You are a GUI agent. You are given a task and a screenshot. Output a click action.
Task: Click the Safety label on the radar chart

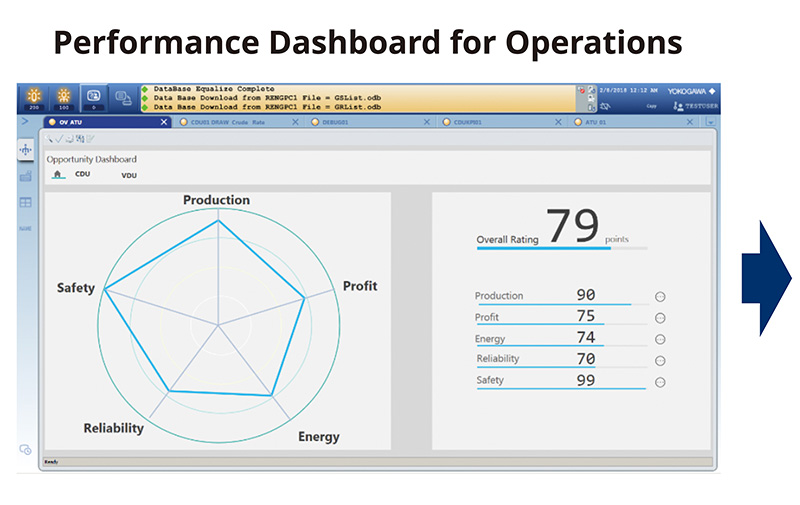(76, 288)
